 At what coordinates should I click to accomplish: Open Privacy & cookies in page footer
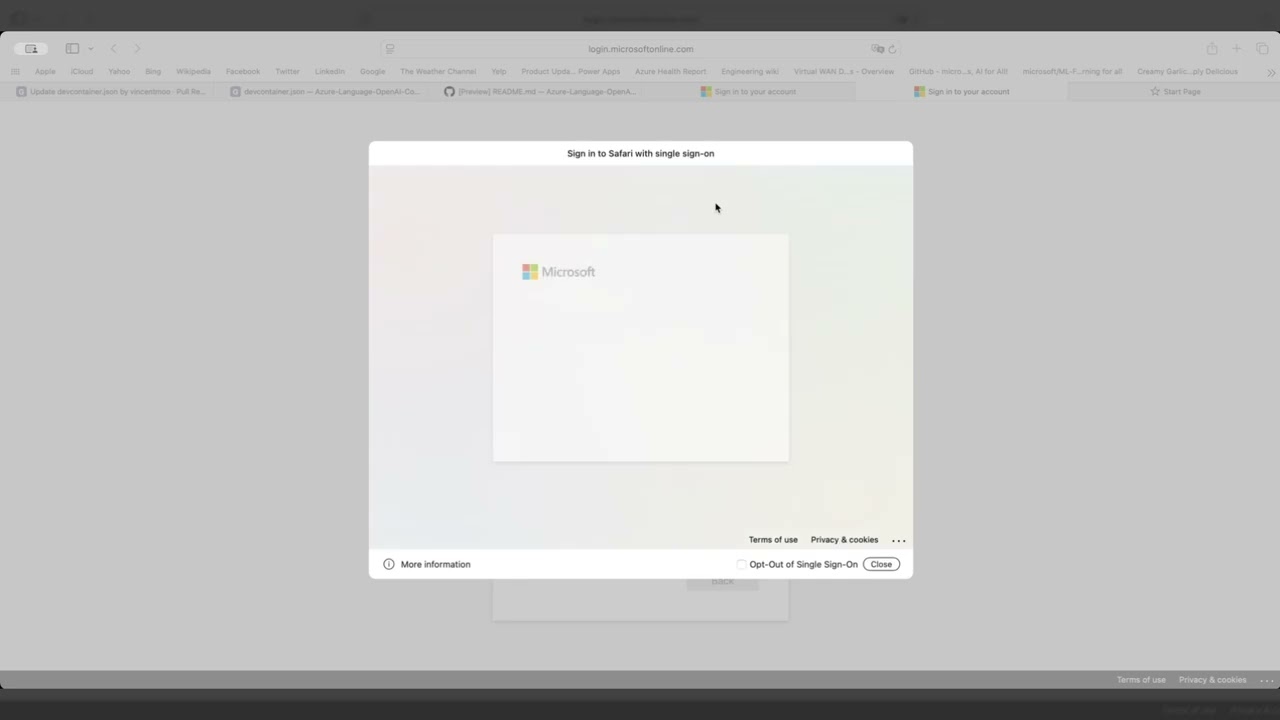click(x=1212, y=680)
